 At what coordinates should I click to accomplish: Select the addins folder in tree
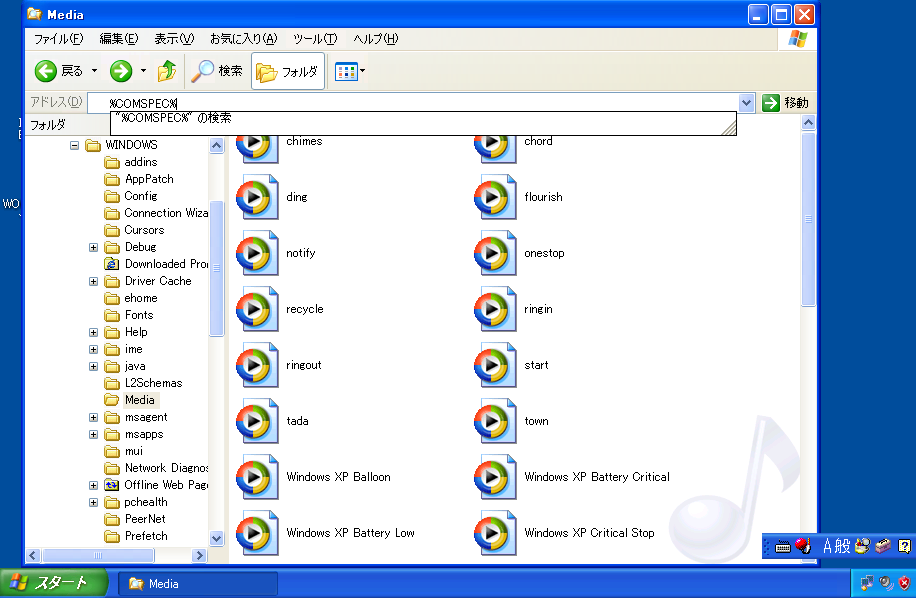click(x=140, y=162)
